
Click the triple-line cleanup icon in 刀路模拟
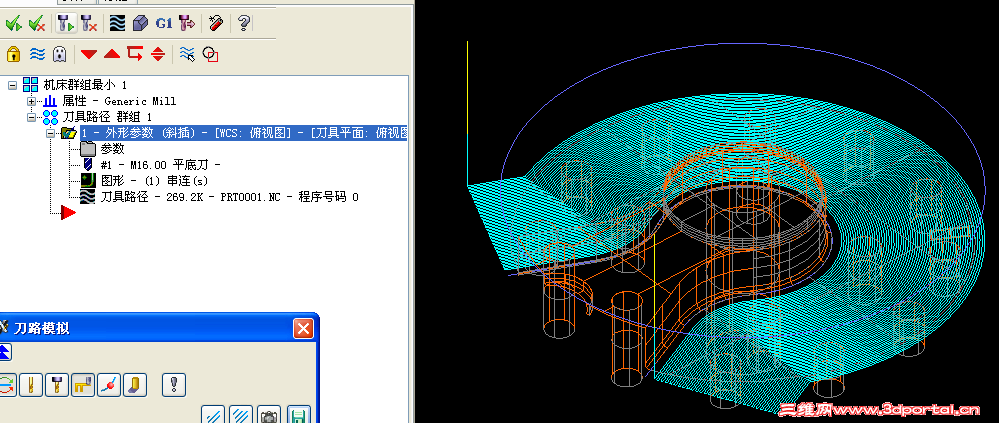(x=241, y=415)
